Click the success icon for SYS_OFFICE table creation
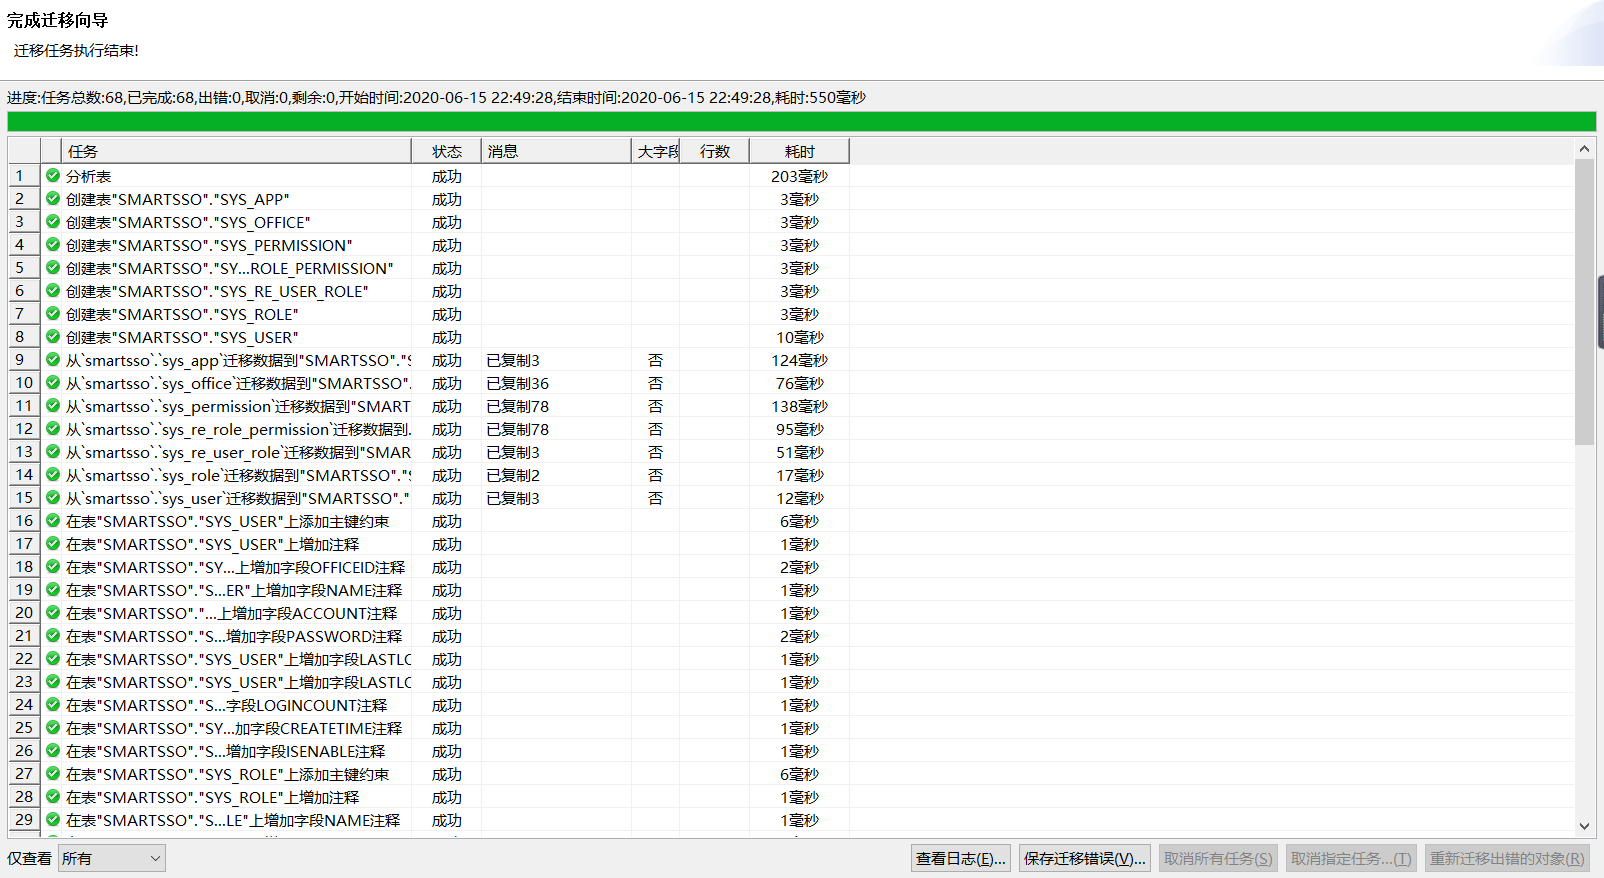This screenshot has height=878, width=1604. (53, 222)
